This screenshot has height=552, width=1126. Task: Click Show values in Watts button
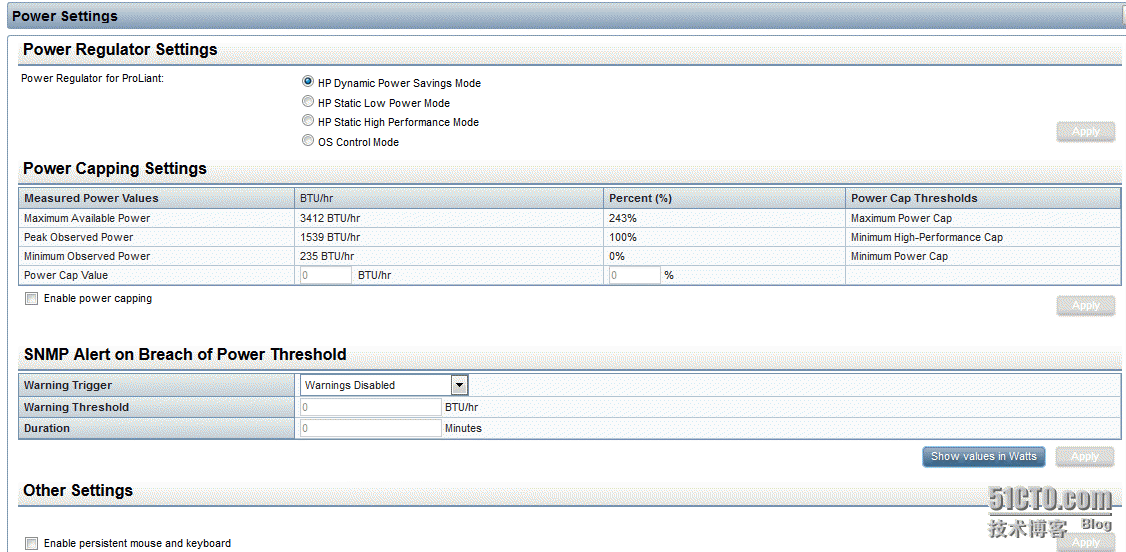(x=984, y=457)
